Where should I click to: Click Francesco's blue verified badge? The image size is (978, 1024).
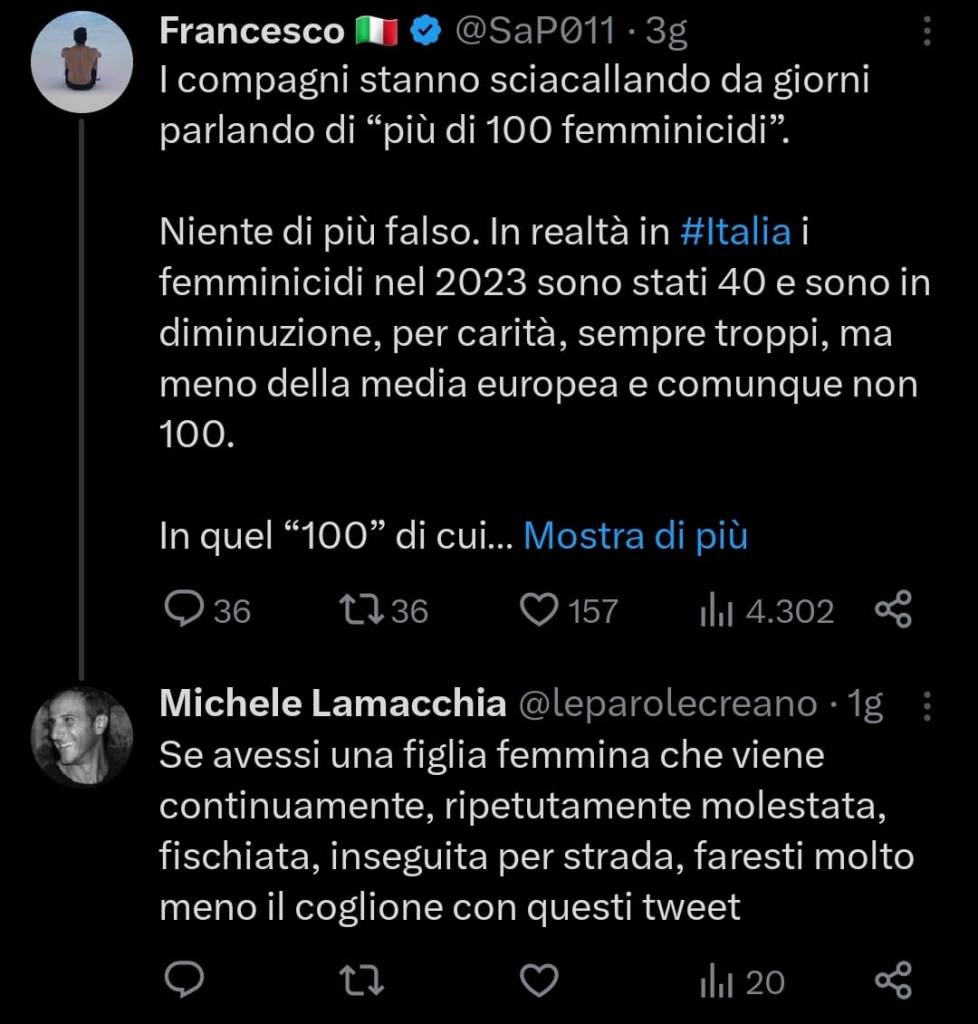[426, 33]
